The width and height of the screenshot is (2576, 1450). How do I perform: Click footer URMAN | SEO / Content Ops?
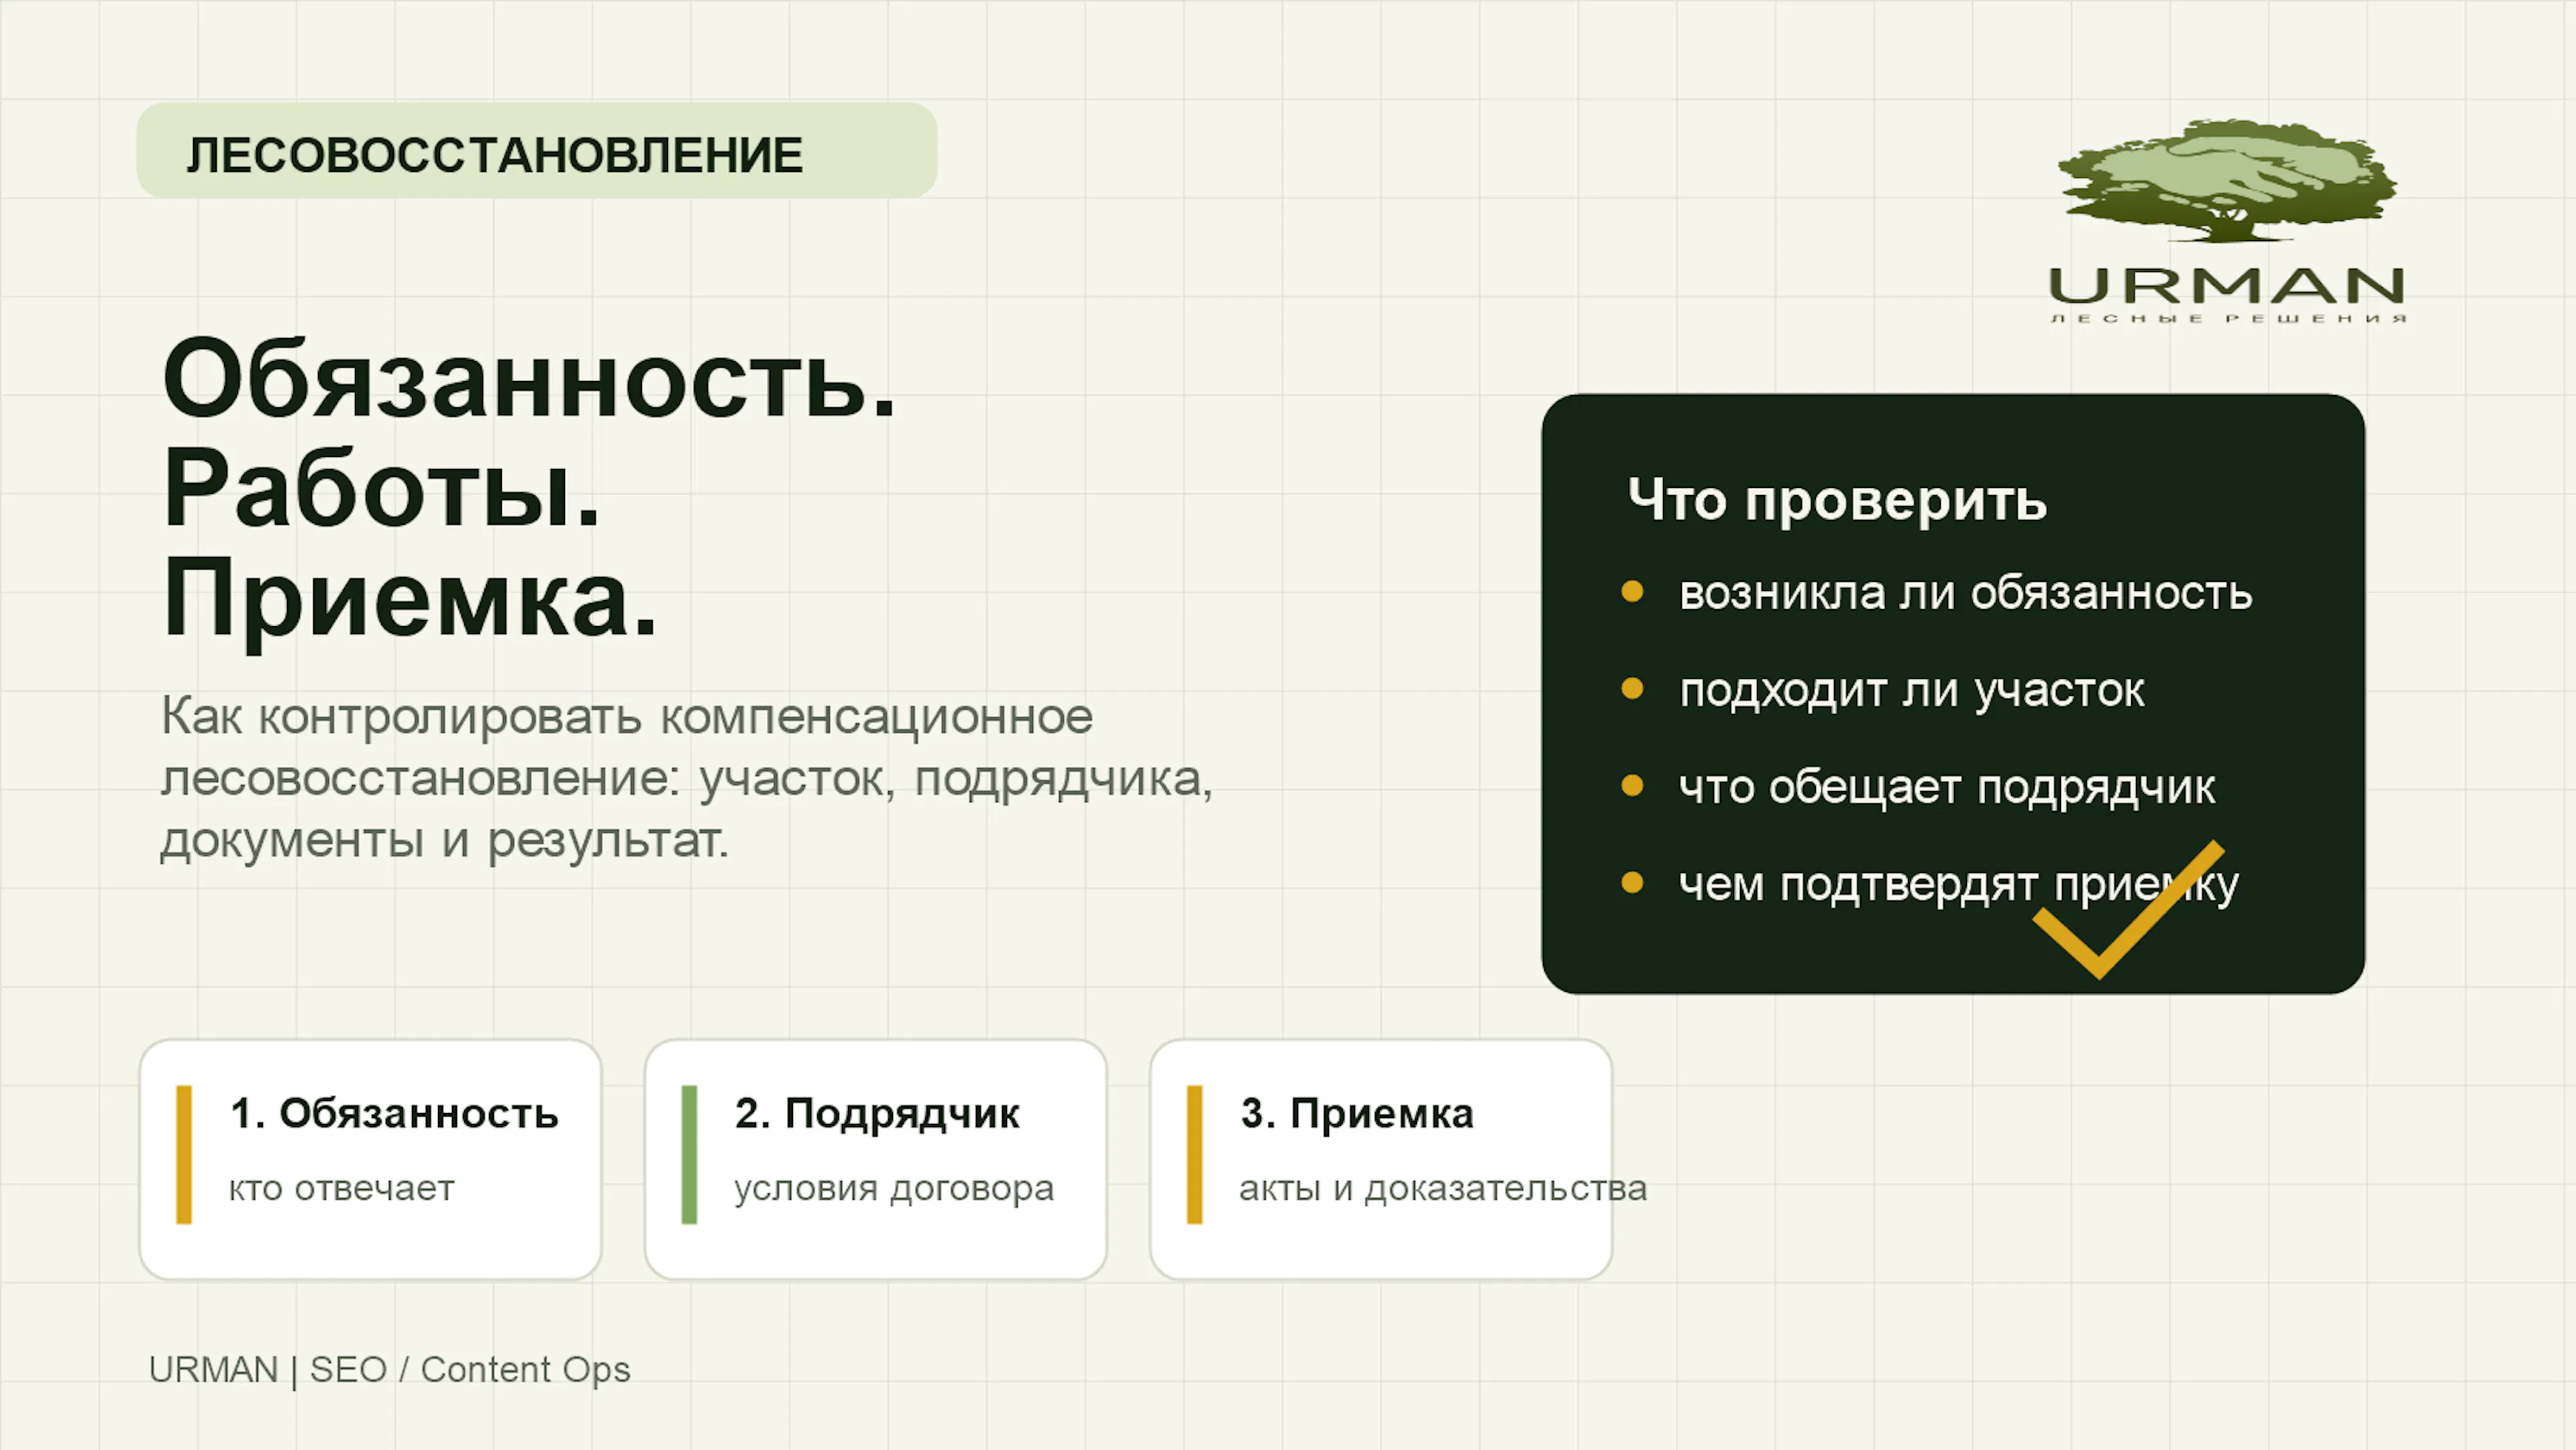coord(390,1370)
